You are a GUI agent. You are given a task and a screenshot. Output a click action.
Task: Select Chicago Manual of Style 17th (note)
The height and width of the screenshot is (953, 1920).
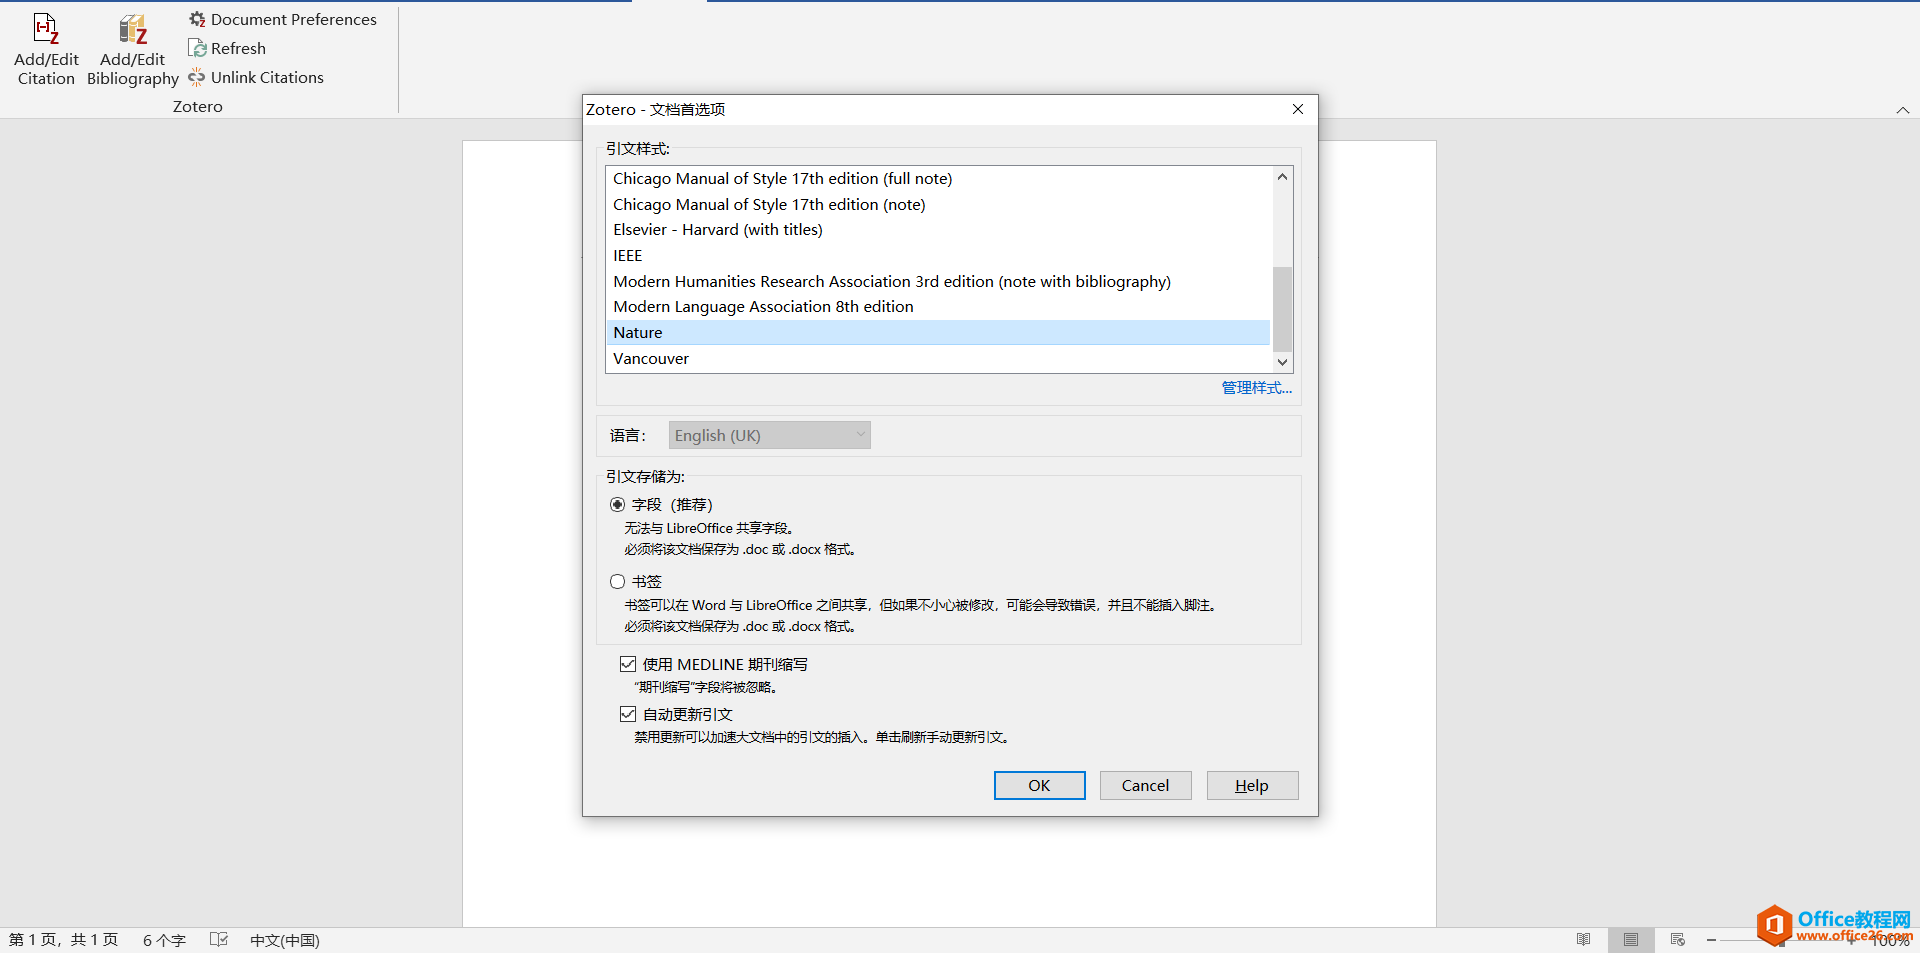coord(938,204)
